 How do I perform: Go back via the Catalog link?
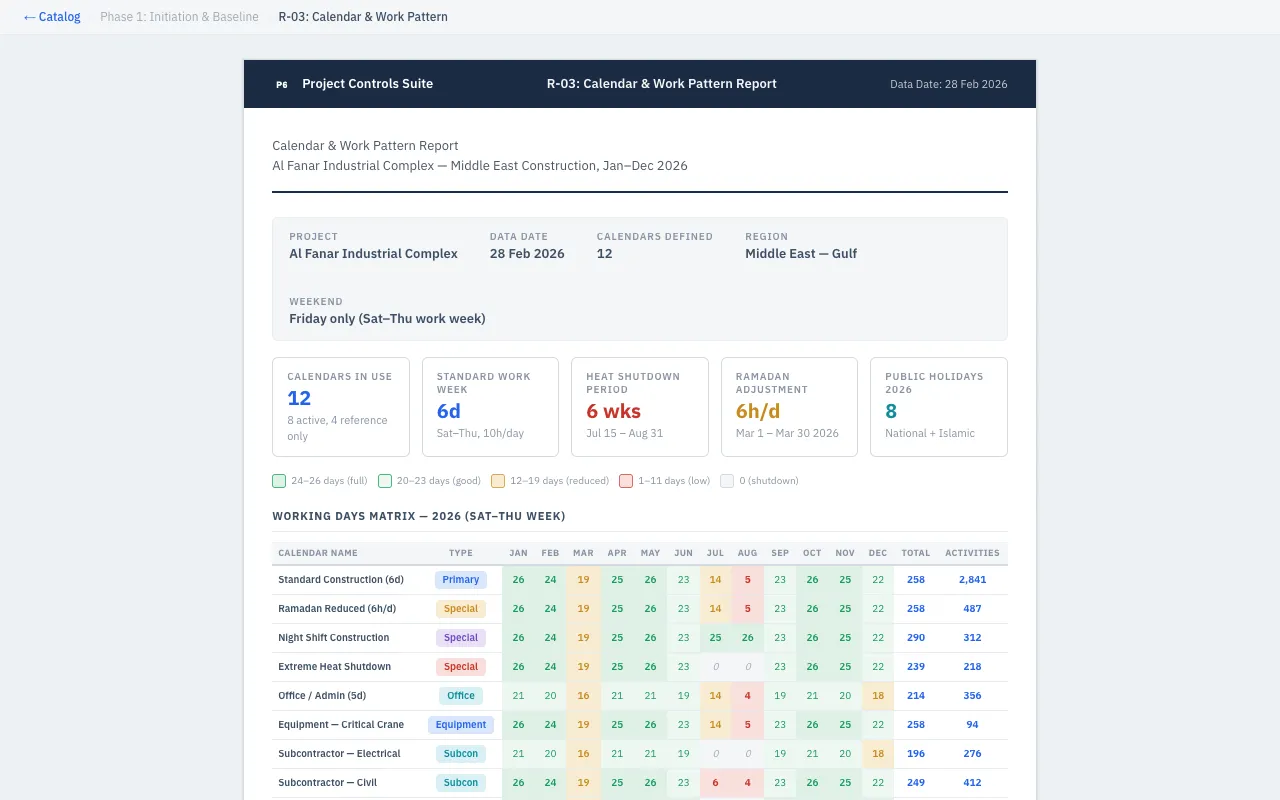click(x=52, y=17)
